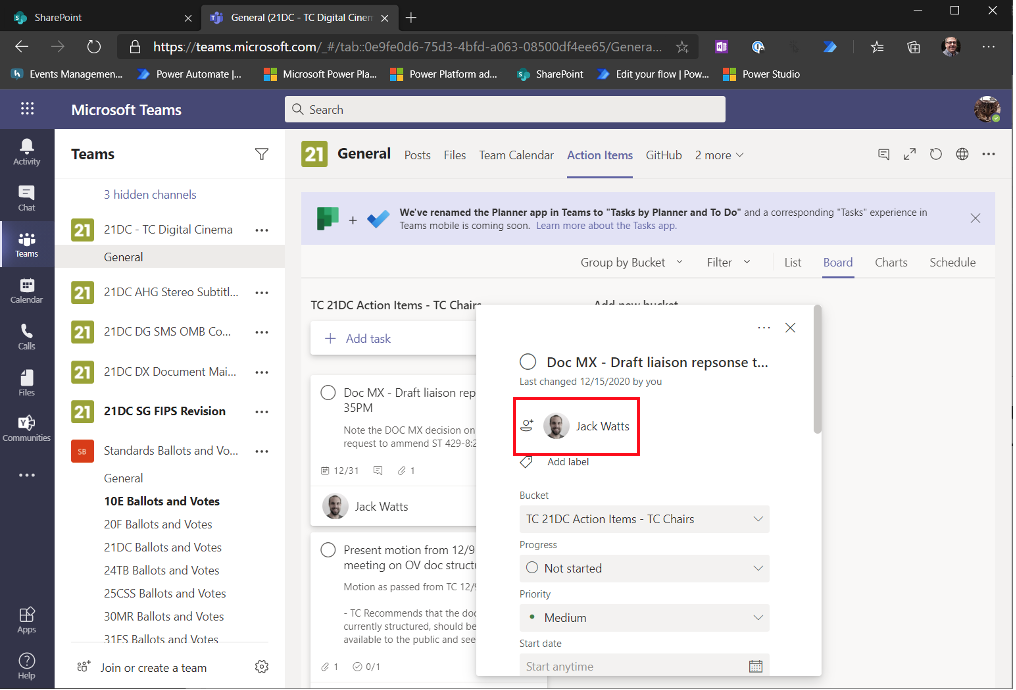Open the Teams app launcher waffle
The image size is (1016, 690).
pyautogui.click(x=27, y=109)
